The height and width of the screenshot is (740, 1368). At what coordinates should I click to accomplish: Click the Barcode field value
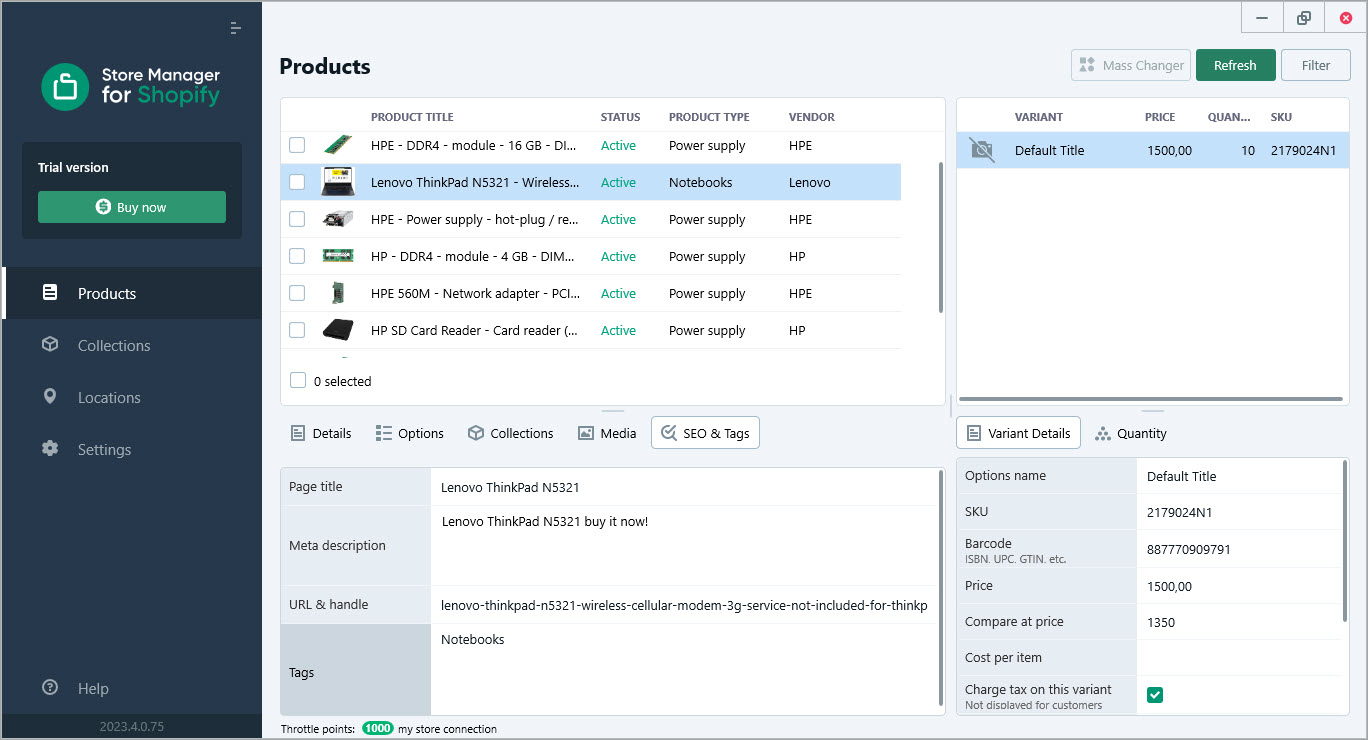point(1240,549)
